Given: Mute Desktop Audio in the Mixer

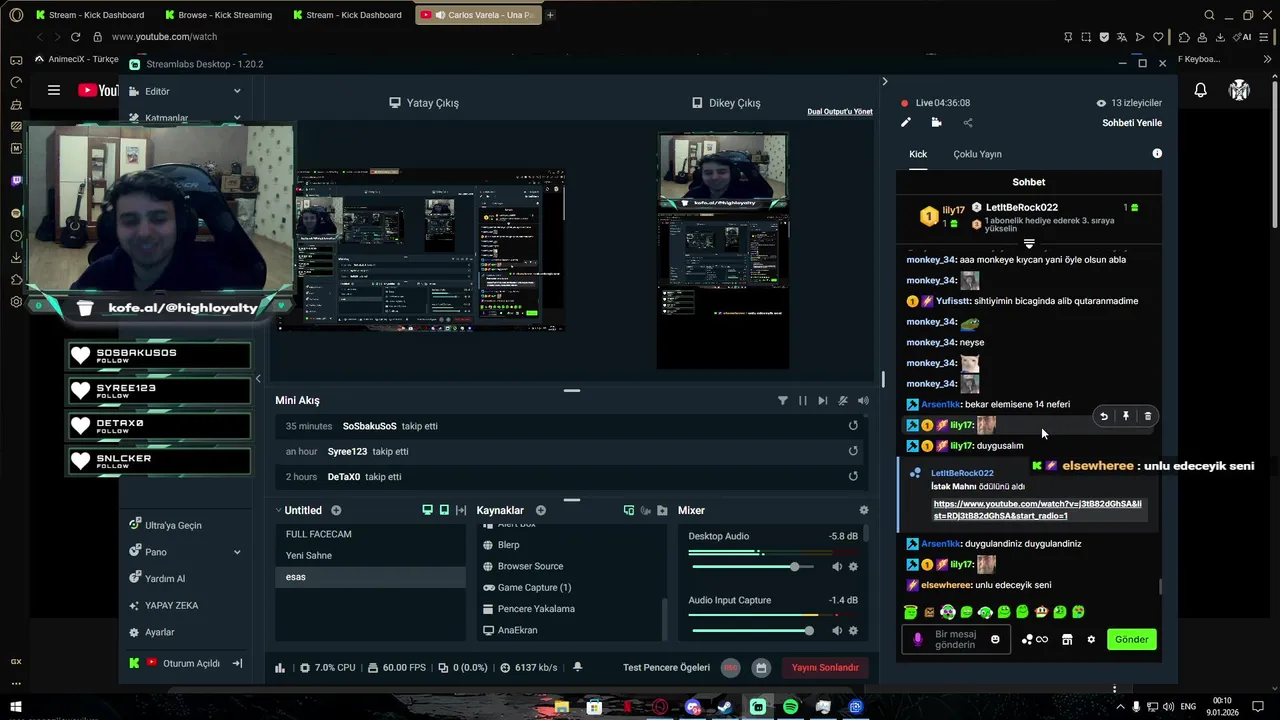Looking at the screenshot, I should pyautogui.click(x=837, y=567).
